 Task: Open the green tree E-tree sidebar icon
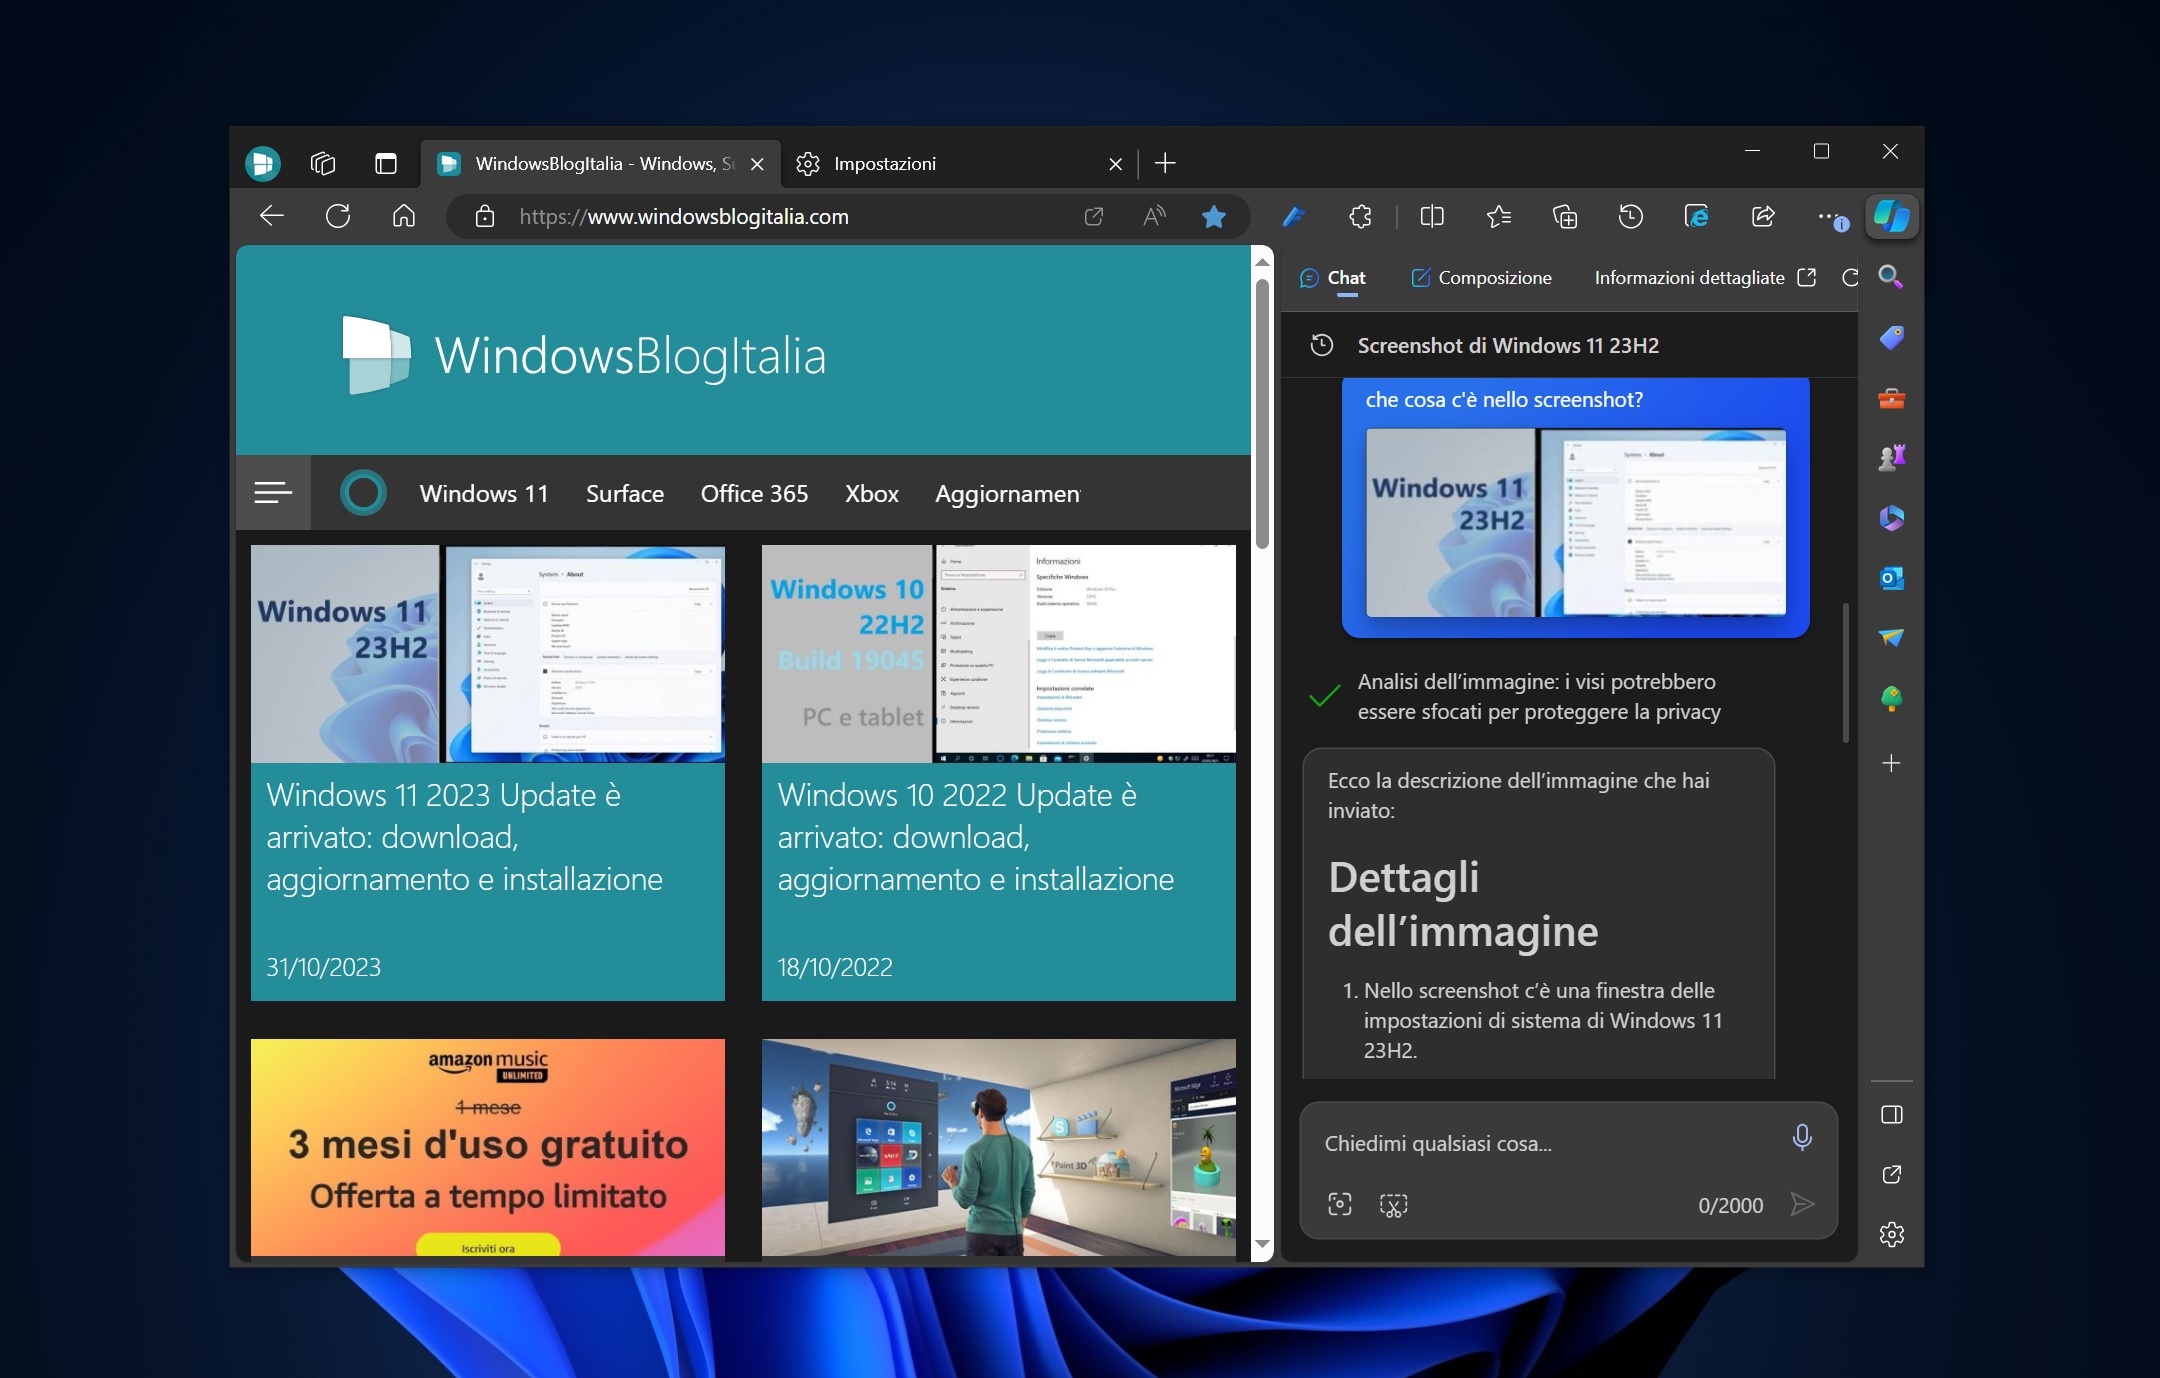click(1891, 698)
